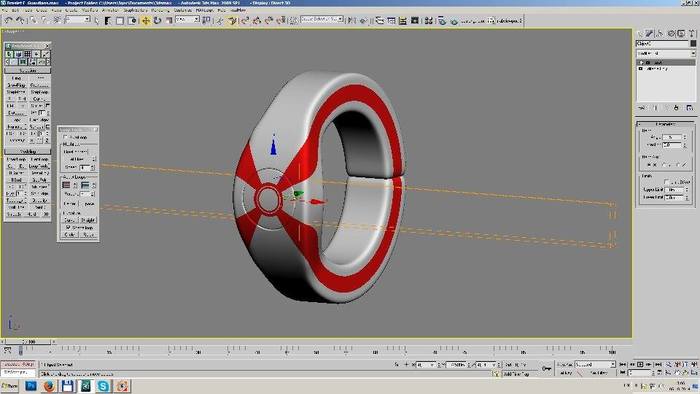Screen dimensions: 700x394
Task: Toggle Maximize Viewport in bottom-right corner
Action: [695, 373]
